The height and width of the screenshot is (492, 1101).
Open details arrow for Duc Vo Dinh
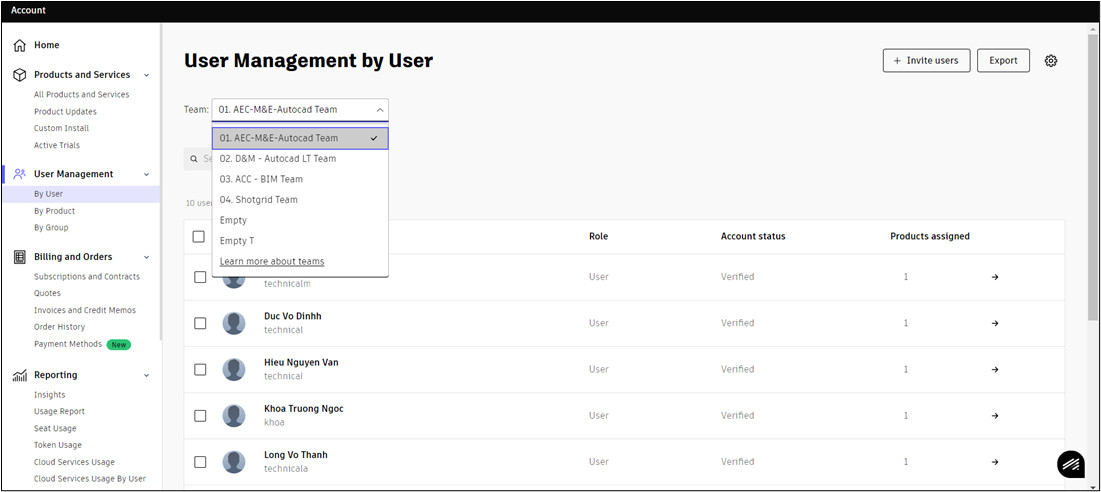(995, 324)
